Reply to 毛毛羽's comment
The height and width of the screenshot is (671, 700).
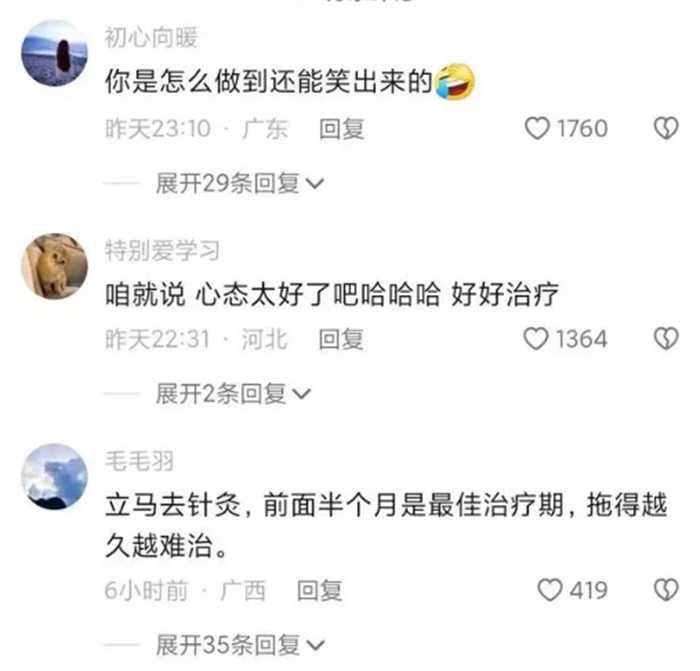(320, 591)
